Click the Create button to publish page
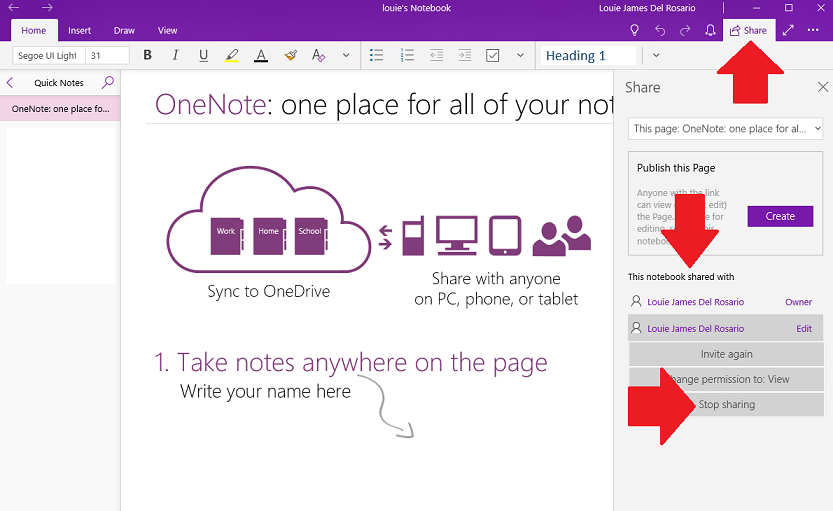833x511 pixels. [x=780, y=216]
